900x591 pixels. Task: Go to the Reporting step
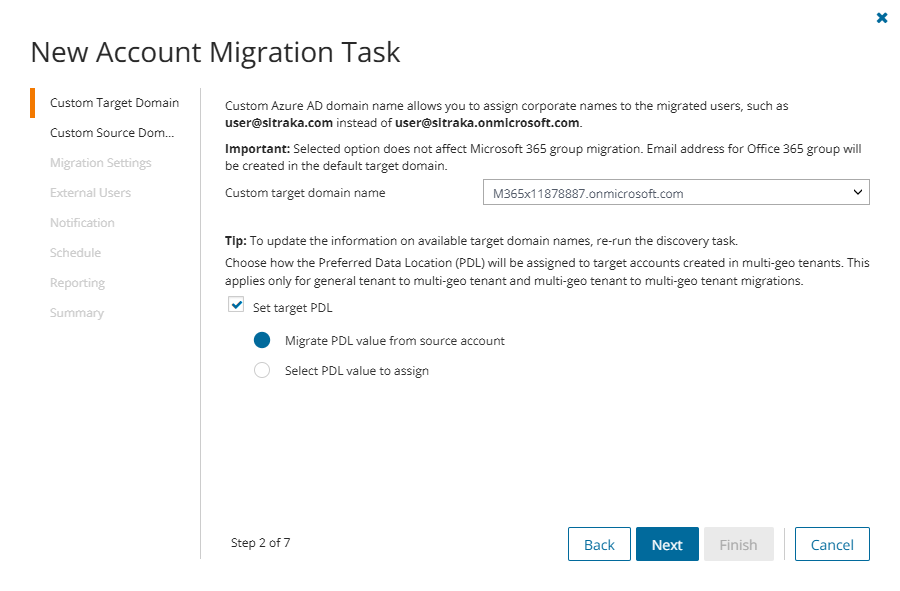(x=77, y=283)
